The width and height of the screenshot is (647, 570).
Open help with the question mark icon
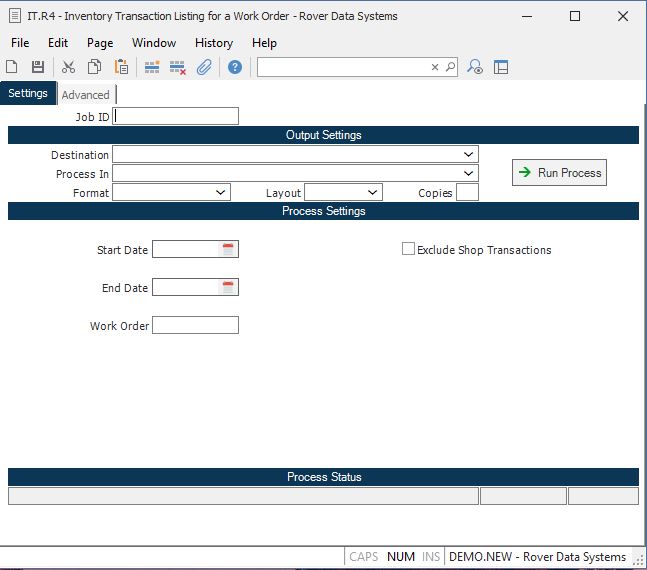pyautogui.click(x=235, y=67)
